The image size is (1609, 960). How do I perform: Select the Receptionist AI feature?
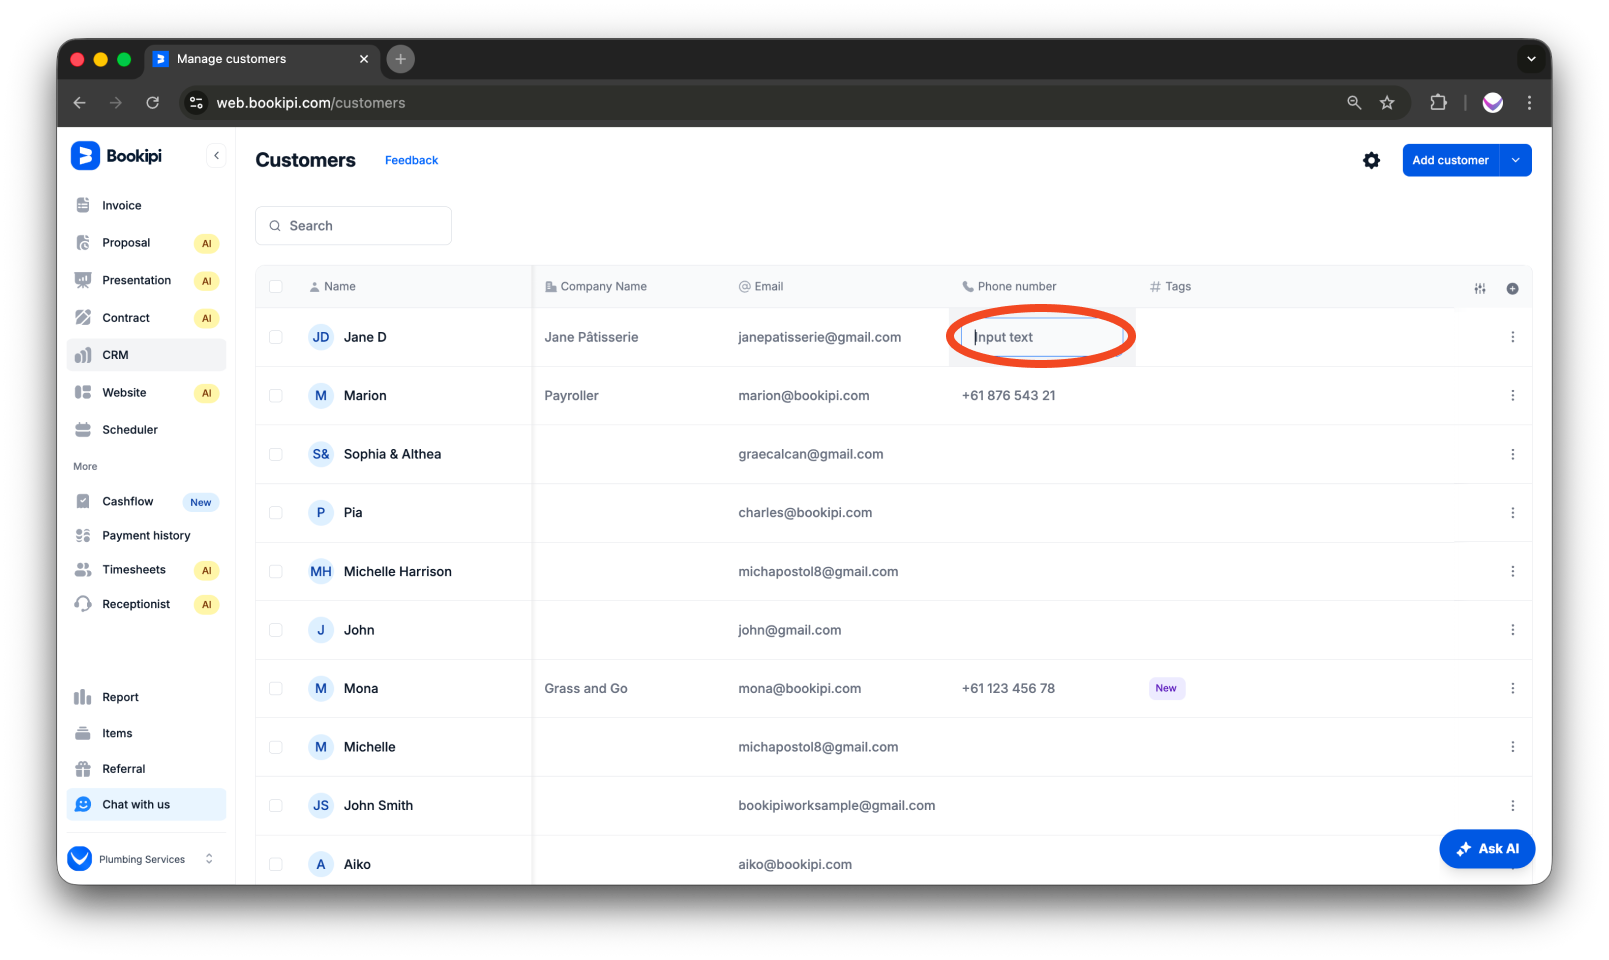(137, 604)
